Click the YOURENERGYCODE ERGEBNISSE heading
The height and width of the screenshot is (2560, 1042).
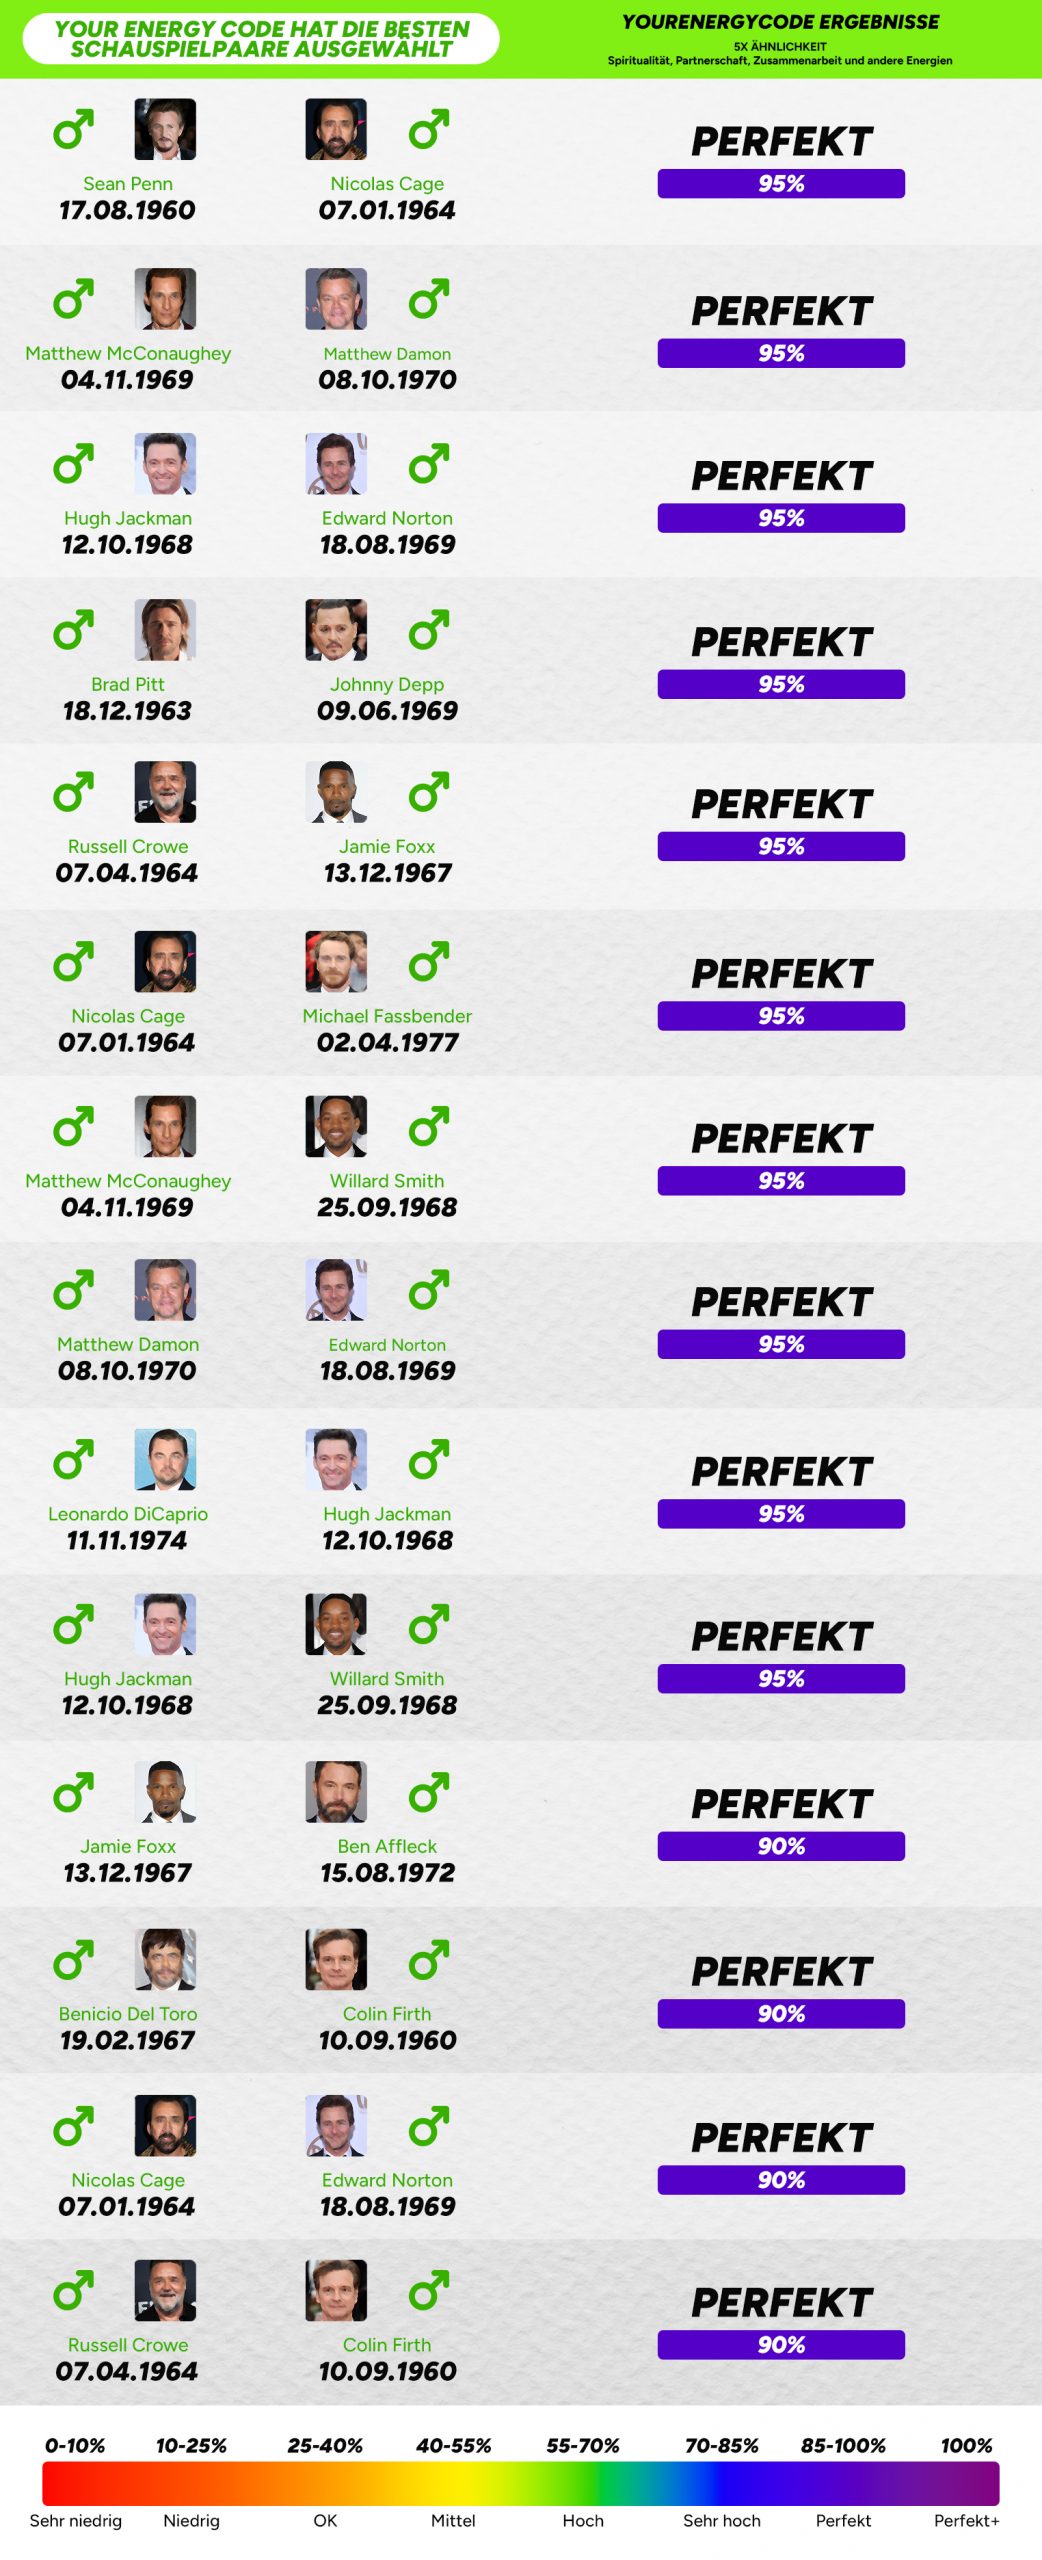pos(780,22)
